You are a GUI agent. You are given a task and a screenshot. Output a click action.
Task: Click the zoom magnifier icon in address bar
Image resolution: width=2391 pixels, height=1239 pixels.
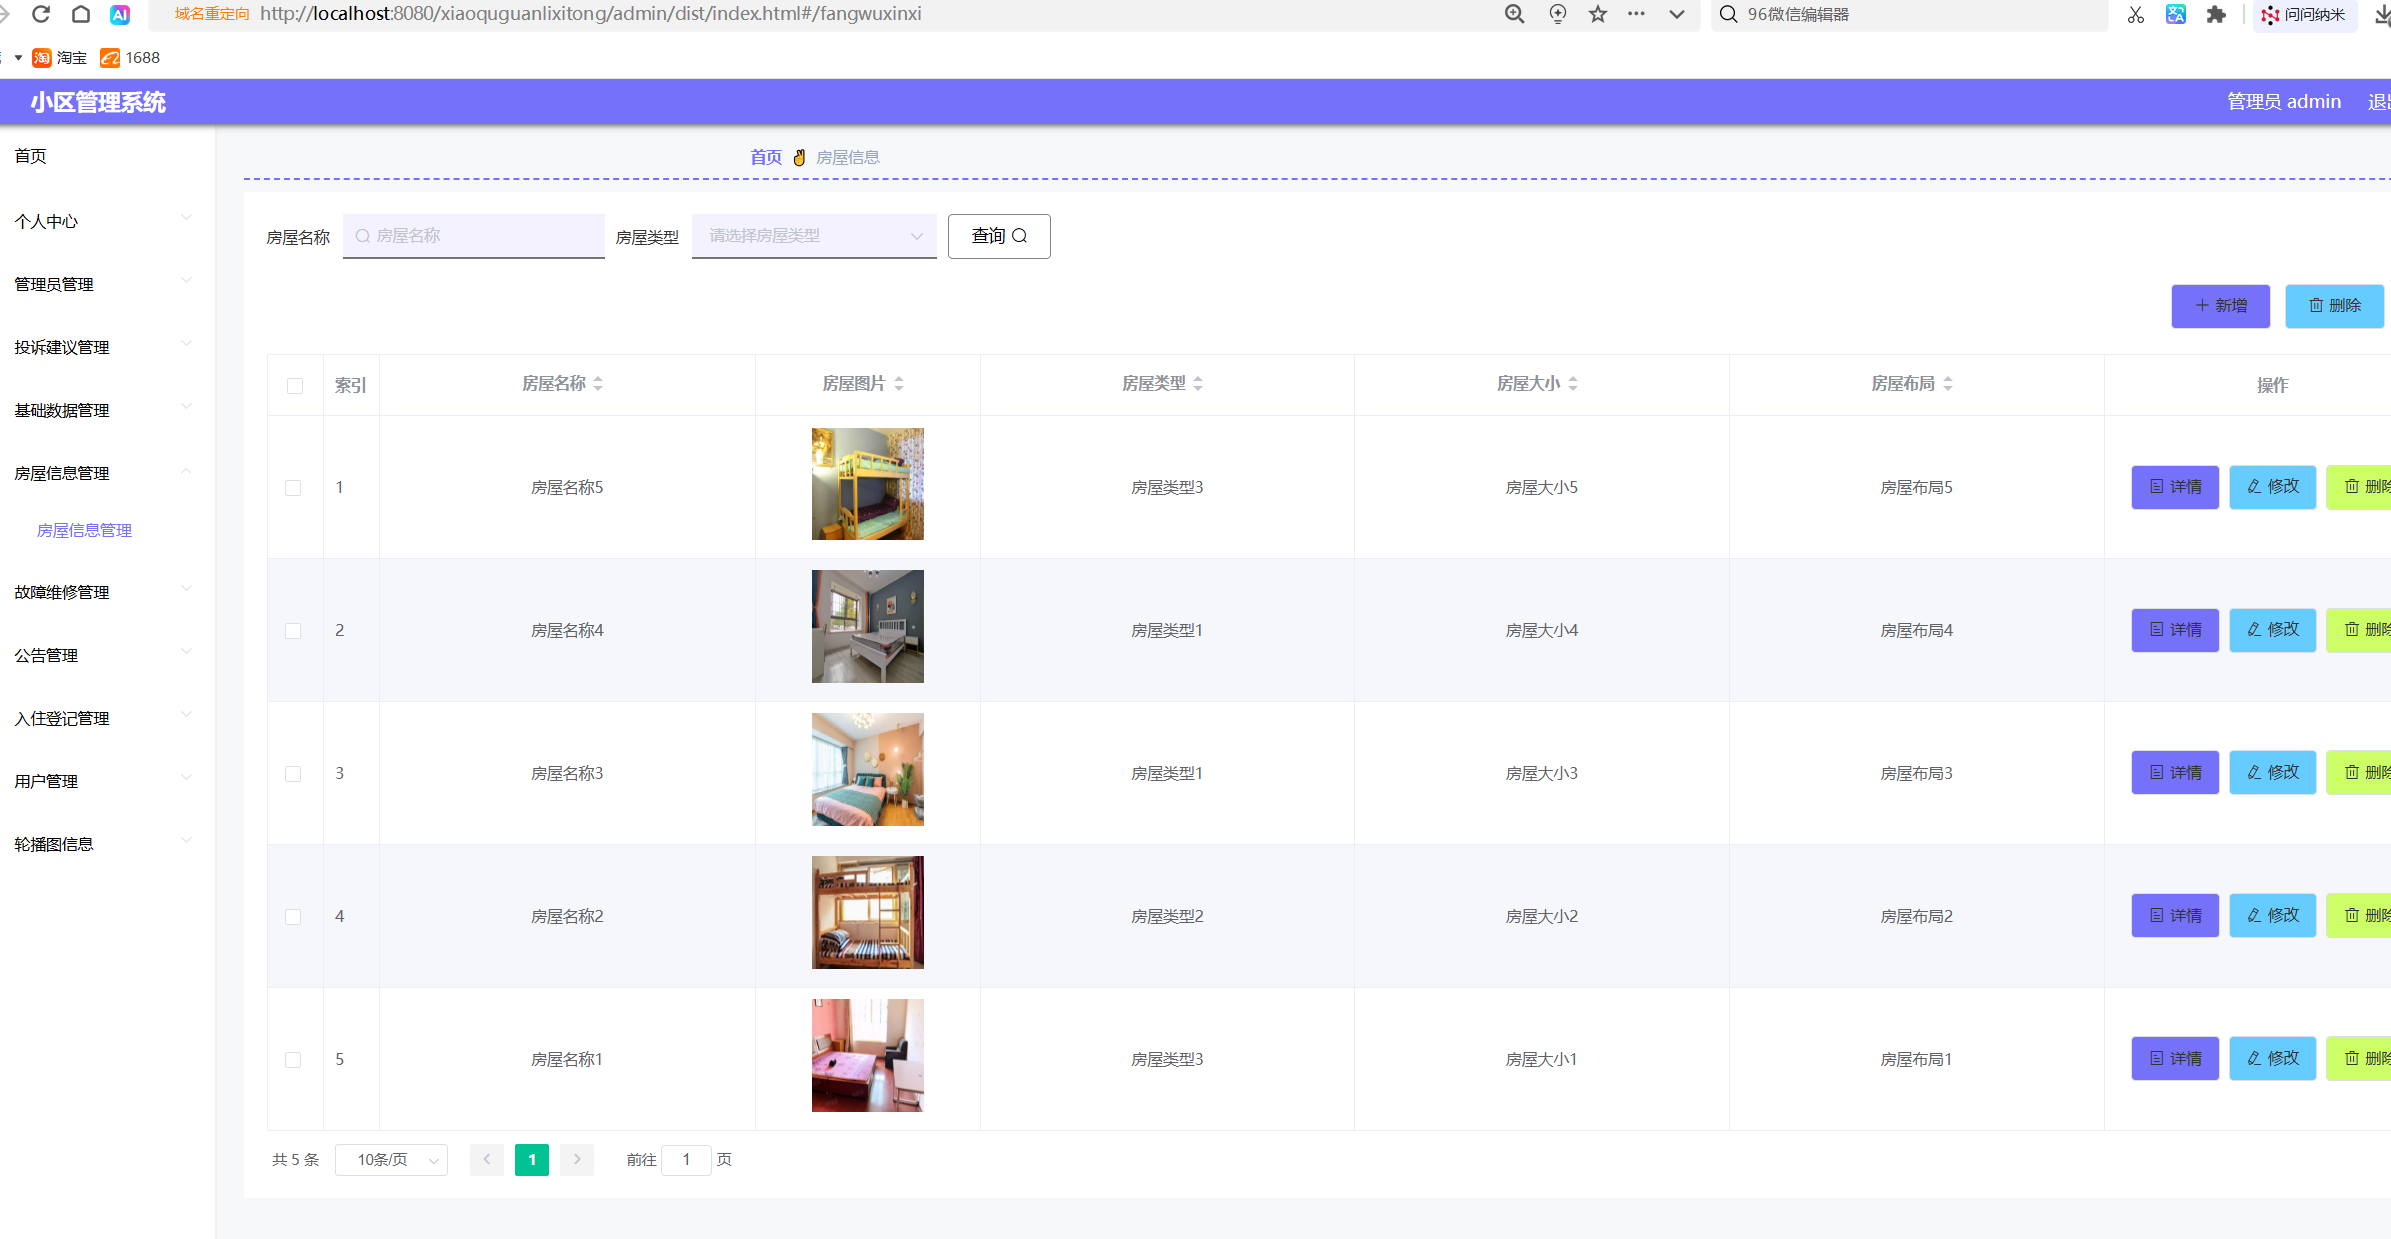[1515, 14]
